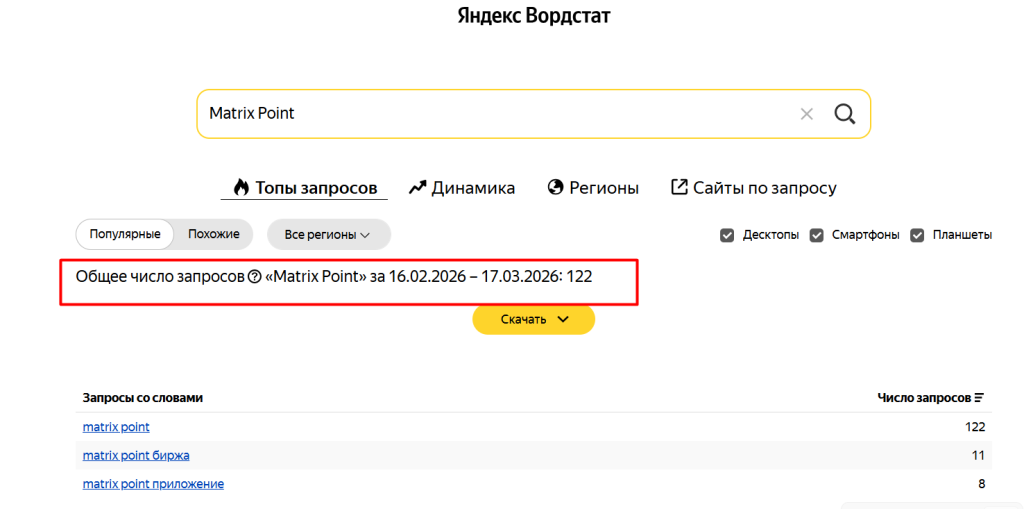Image resolution: width=1024 pixels, height=509 pixels.
Task: Click the magnifier search icon
Action: [x=844, y=114]
